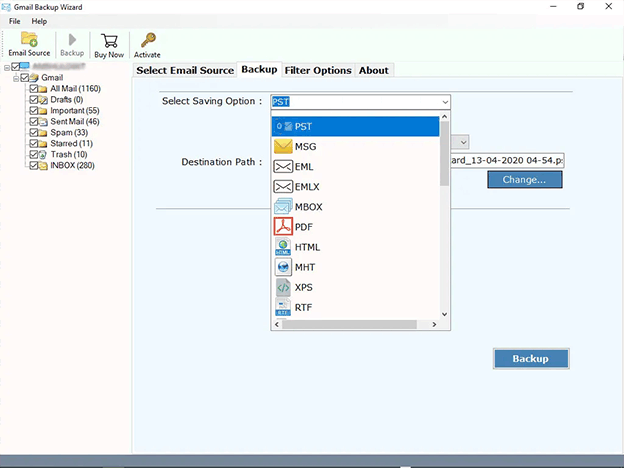The image size is (624, 468).
Task: Click the Buy Now cart icon
Action: click(108, 42)
